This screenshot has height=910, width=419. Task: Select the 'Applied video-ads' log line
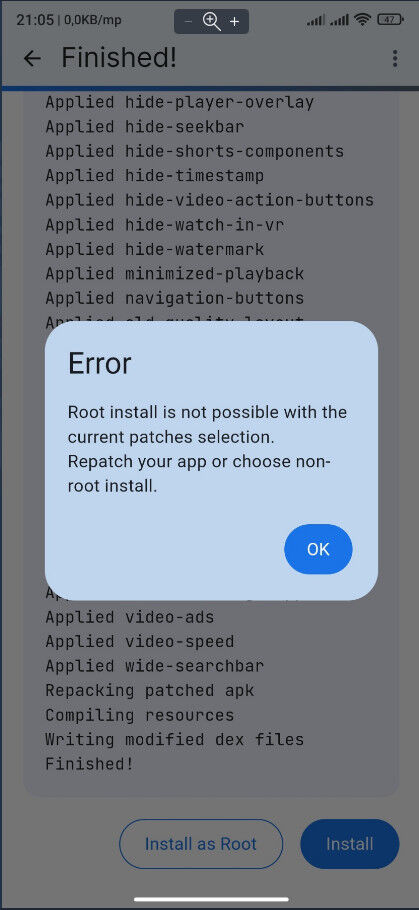129,617
